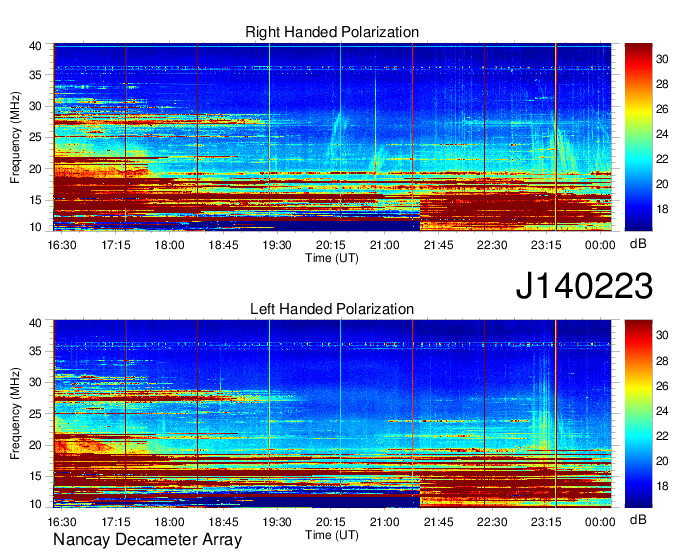Click 30 MHz tick on right-handed frequency axis
The image size is (680, 552).
tap(35, 106)
